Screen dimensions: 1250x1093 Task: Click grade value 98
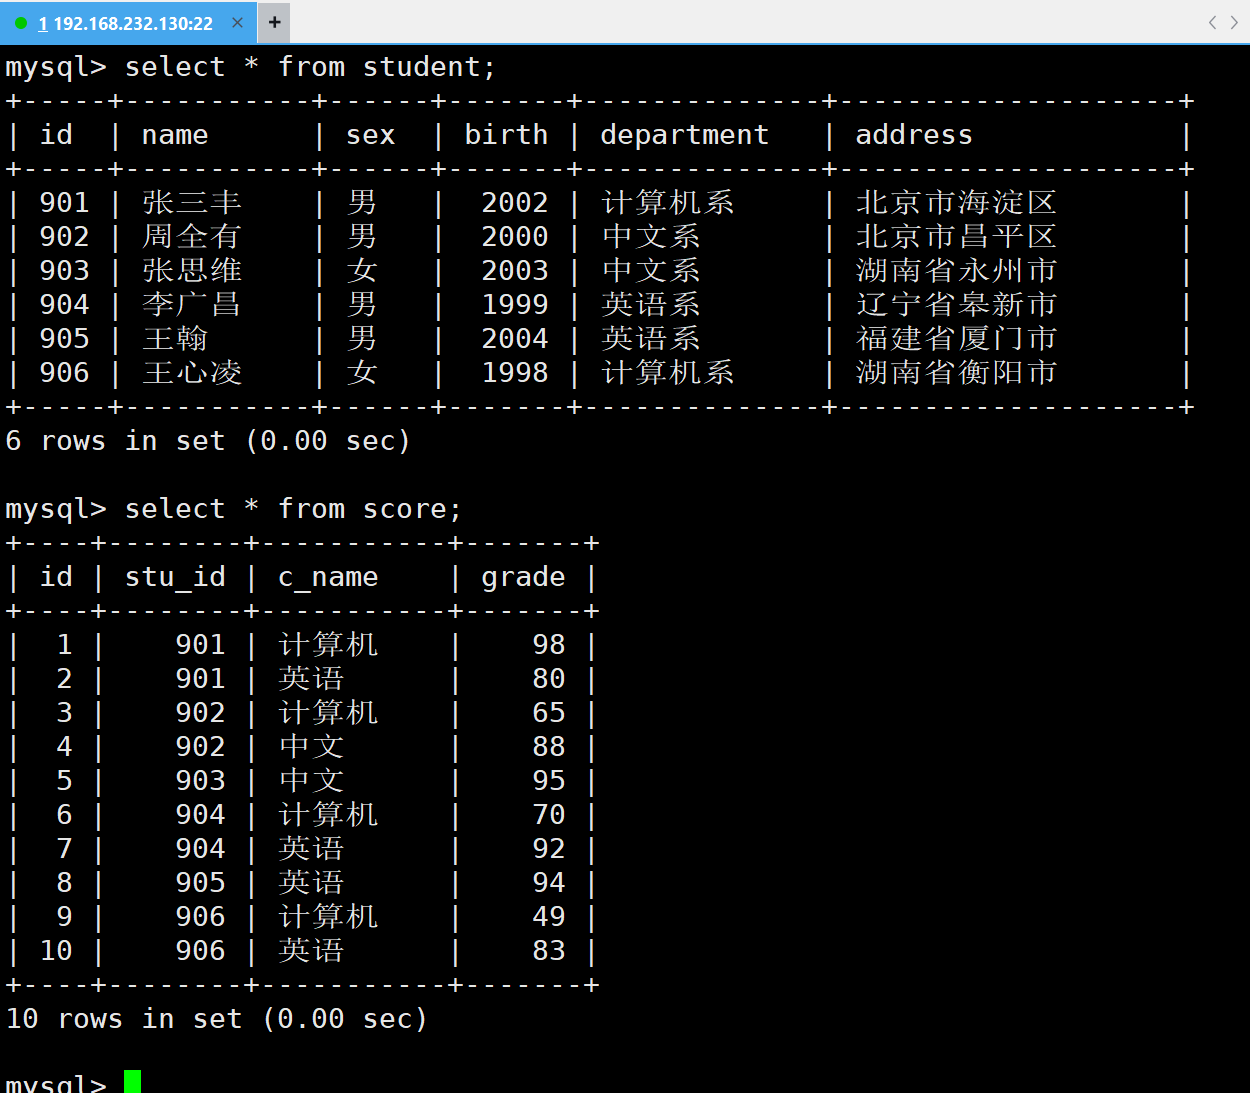[x=549, y=644]
